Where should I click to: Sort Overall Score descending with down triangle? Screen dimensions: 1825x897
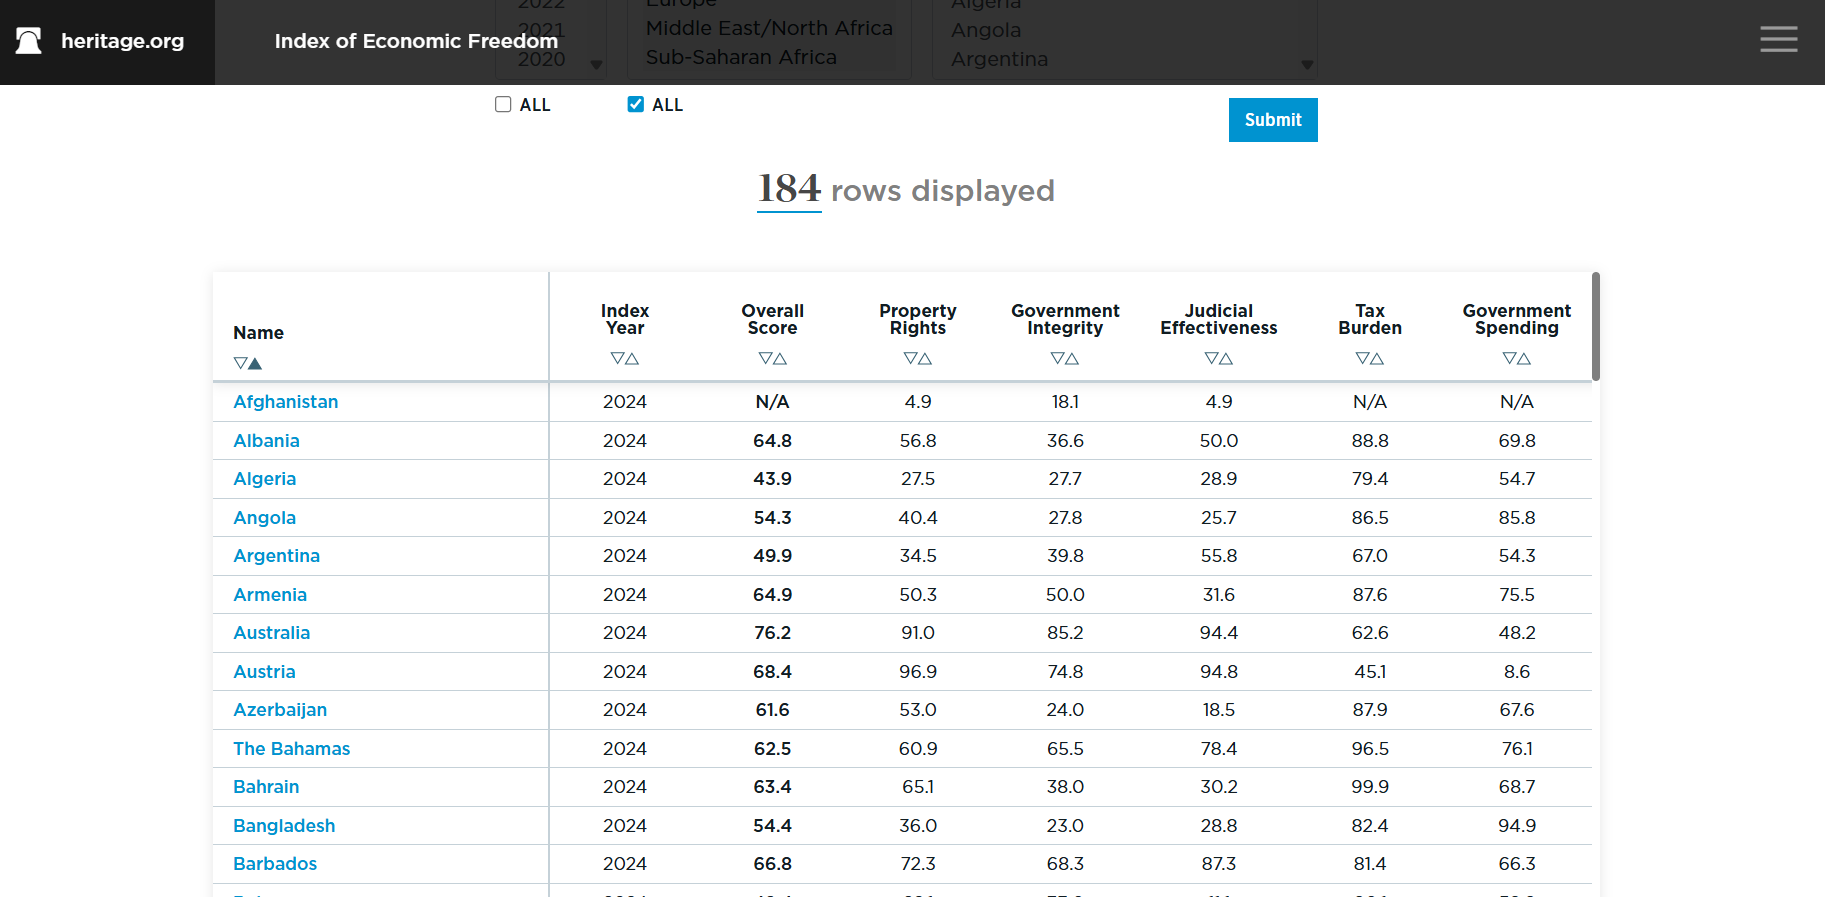765,358
